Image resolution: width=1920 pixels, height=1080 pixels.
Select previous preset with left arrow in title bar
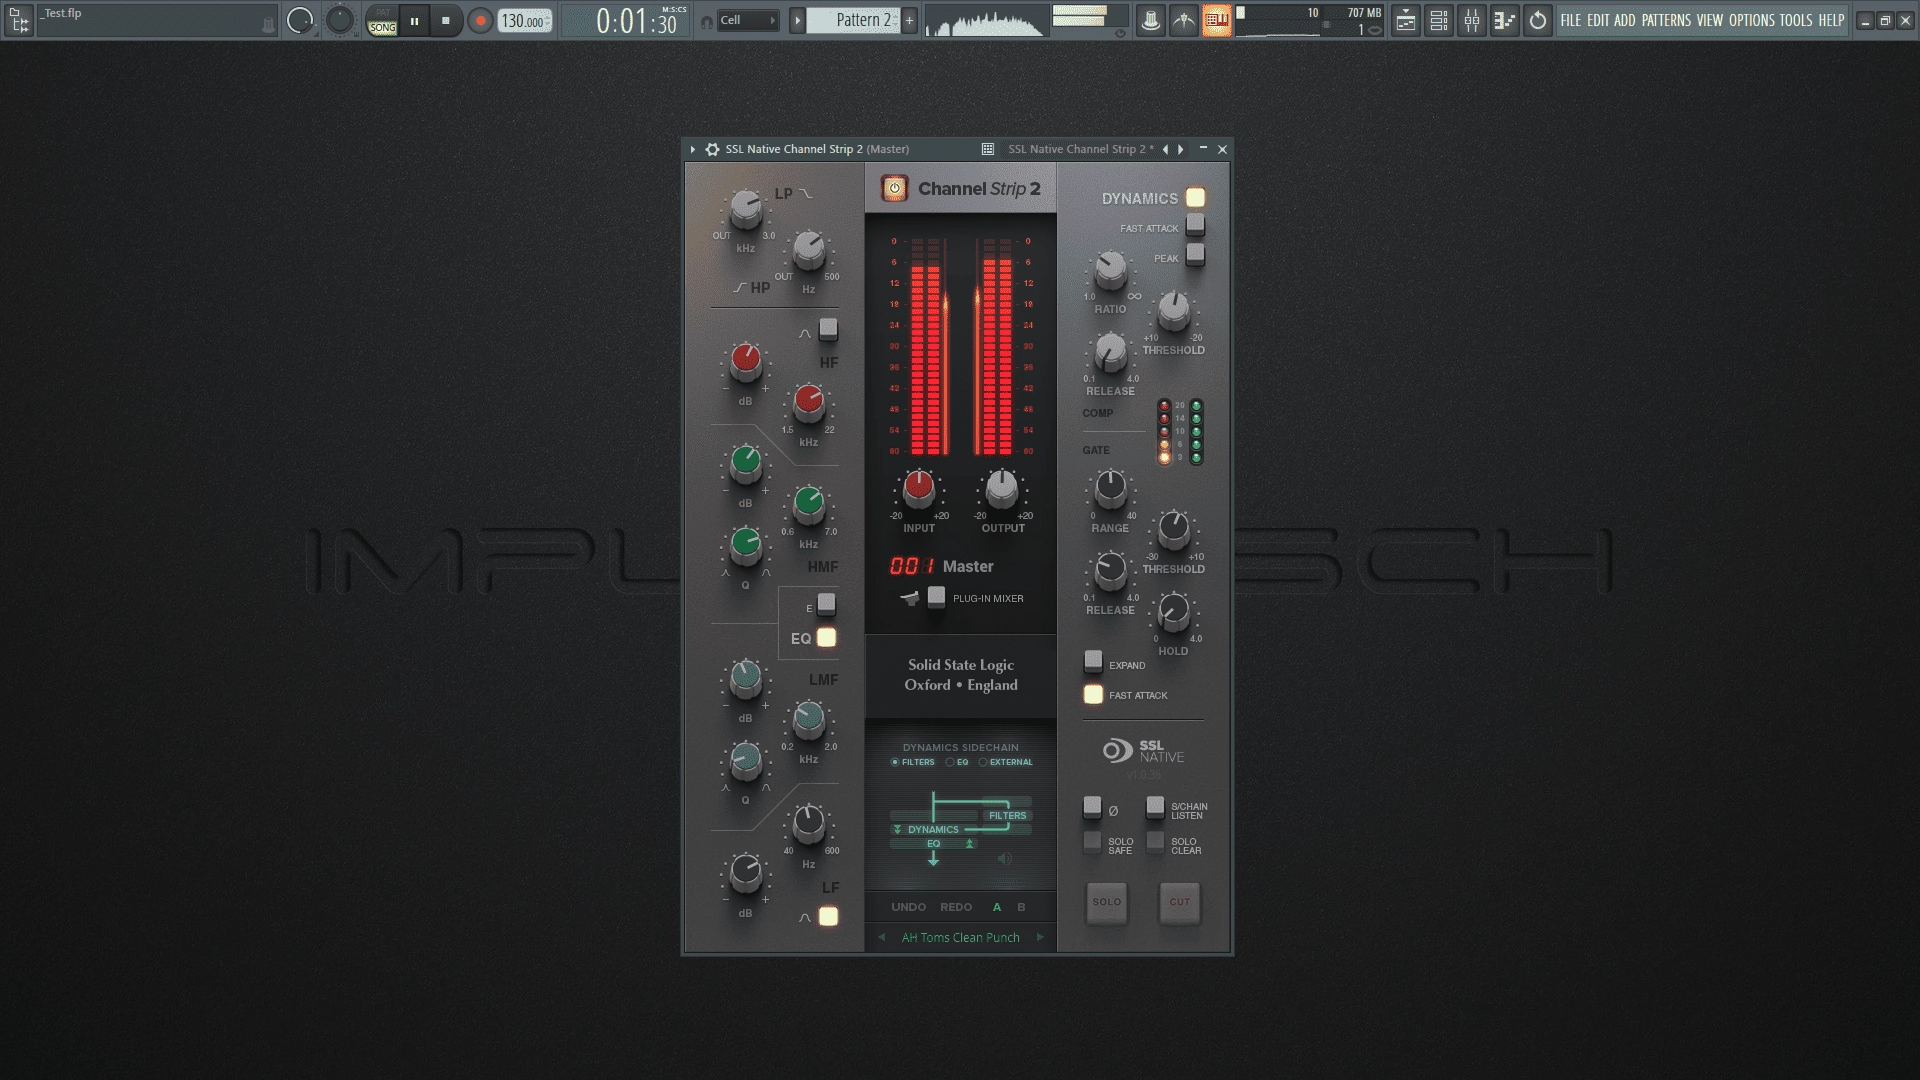coord(1165,149)
